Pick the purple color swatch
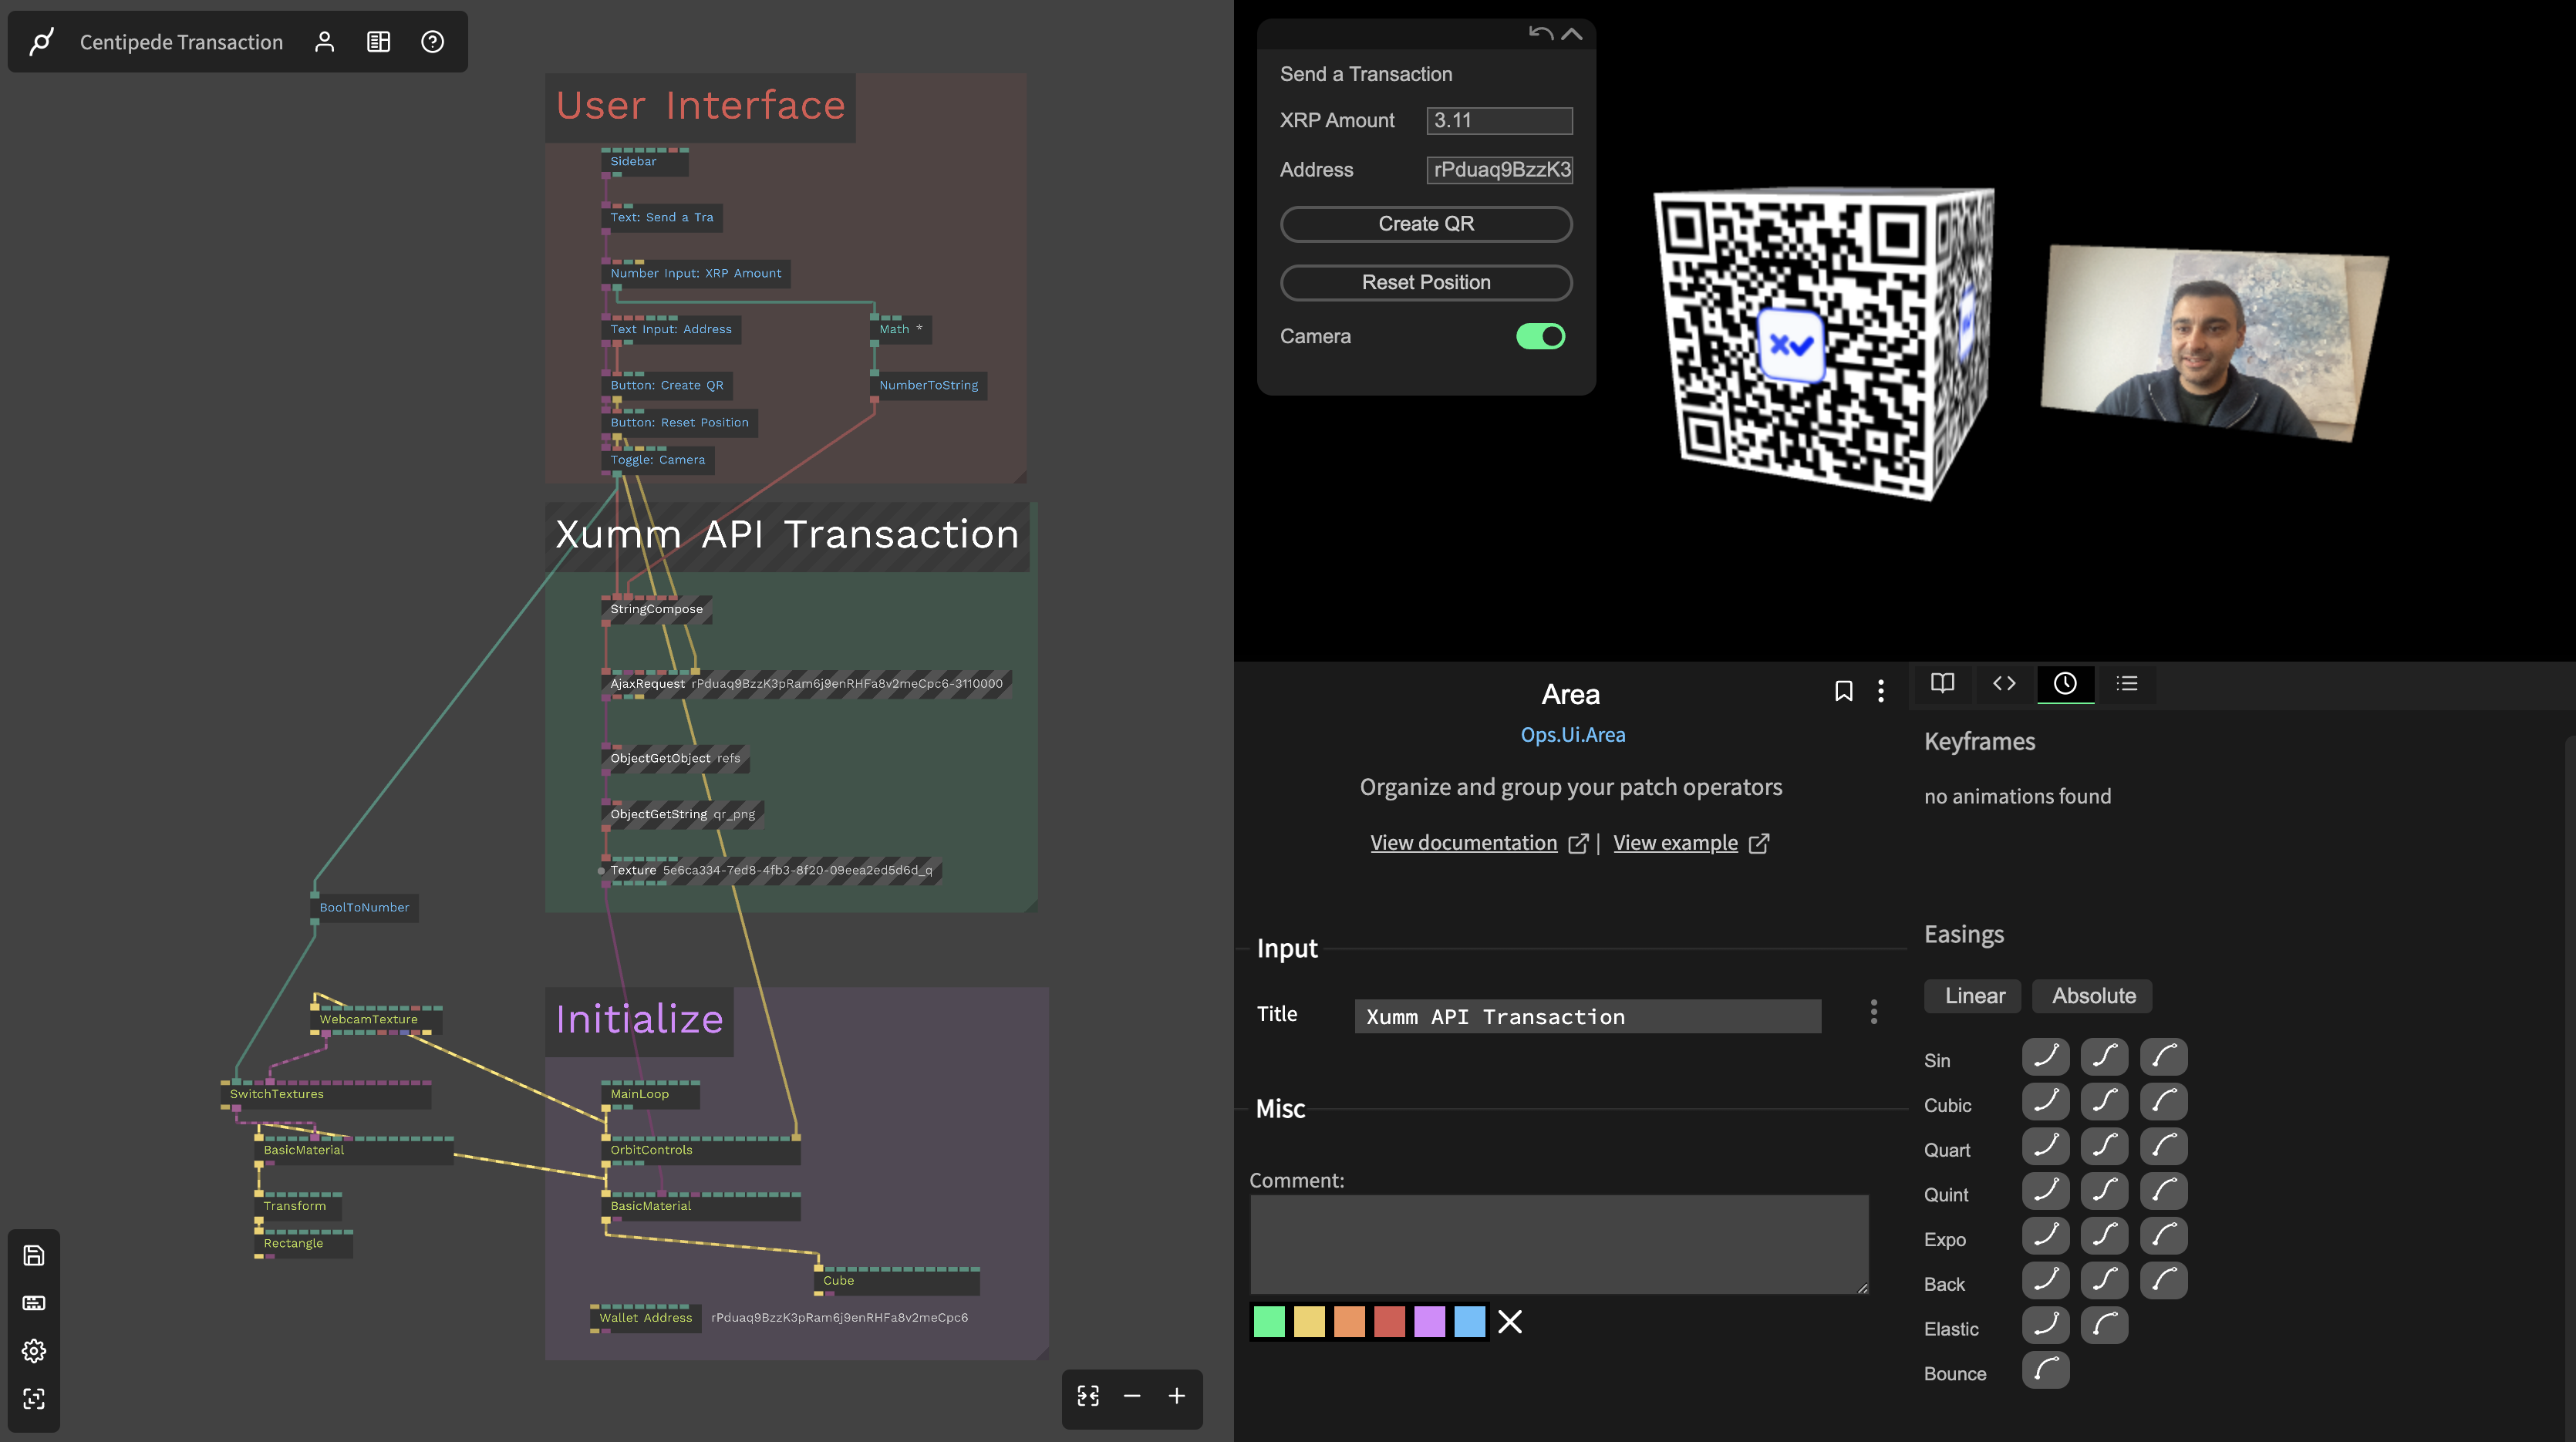The image size is (2576, 1442). pyautogui.click(x=1429, y=1322)
